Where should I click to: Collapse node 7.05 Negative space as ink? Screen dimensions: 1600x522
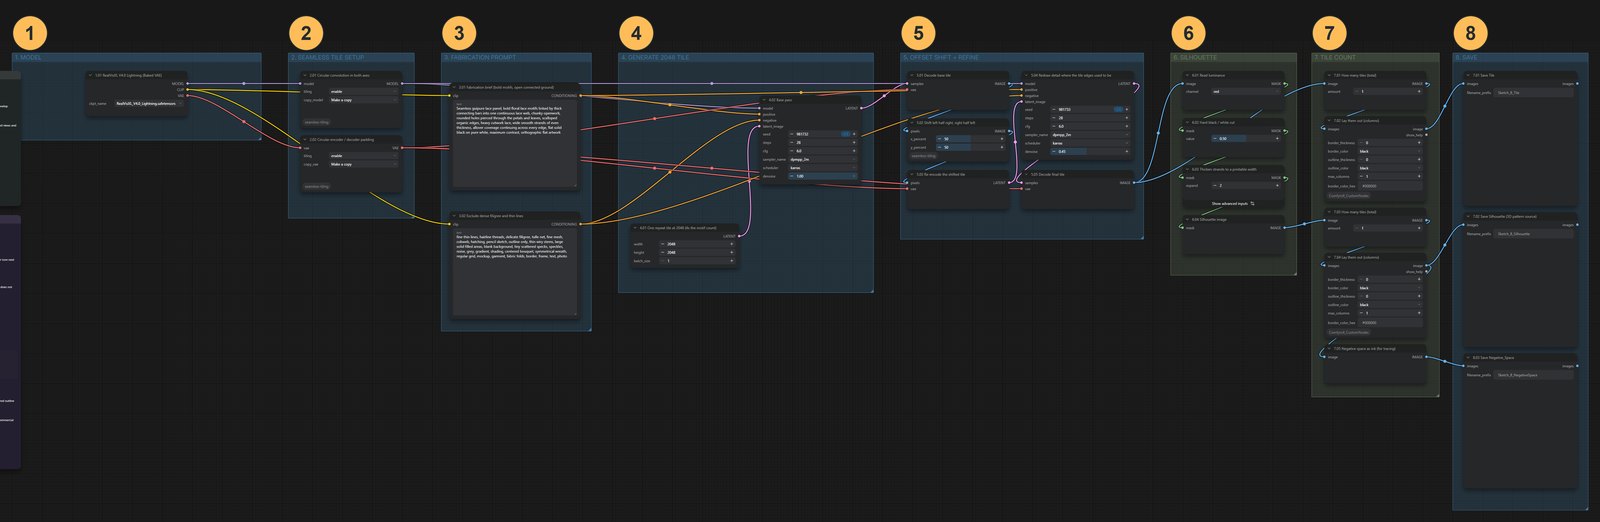[1329, 349]
